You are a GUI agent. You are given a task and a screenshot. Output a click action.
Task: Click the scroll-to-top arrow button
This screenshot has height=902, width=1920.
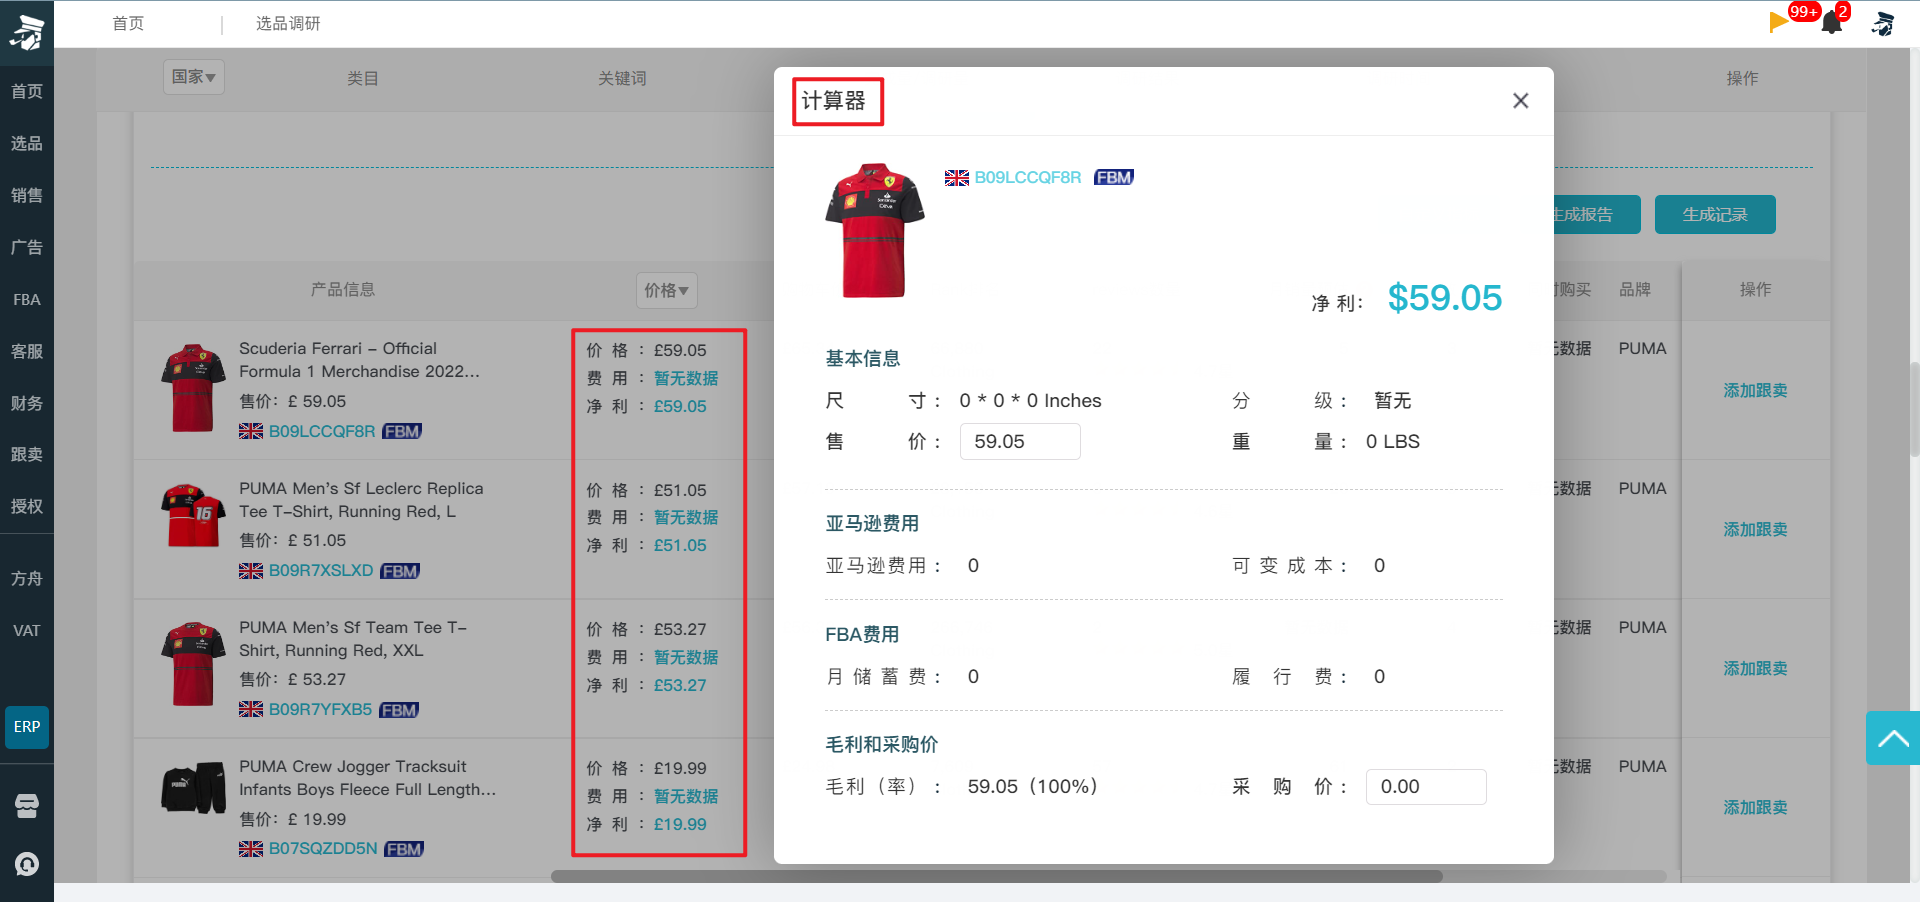1892,738
